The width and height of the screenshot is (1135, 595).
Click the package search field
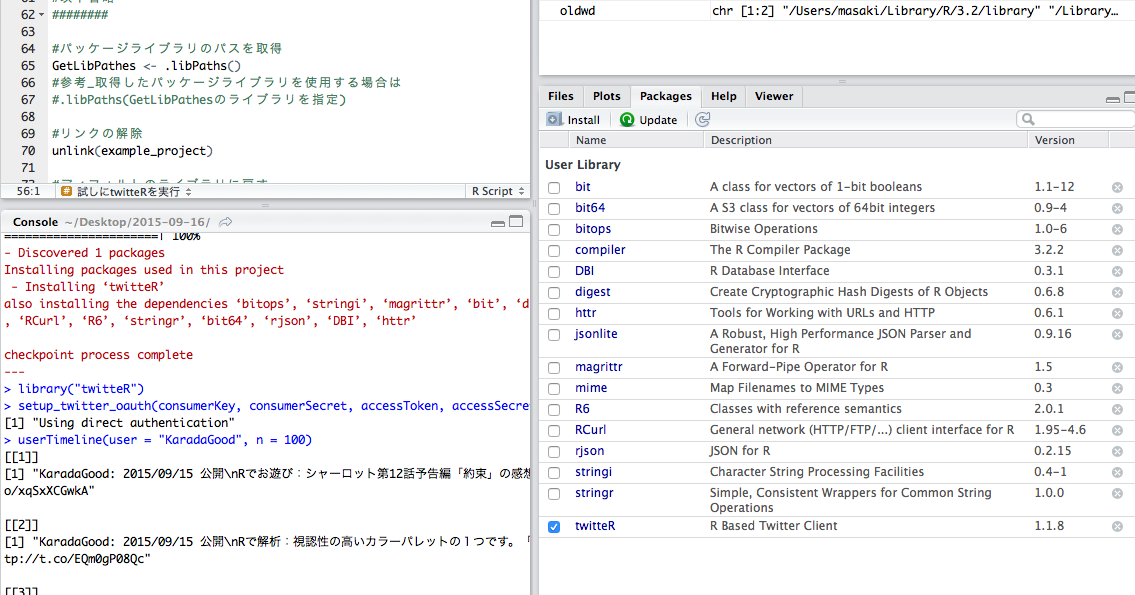[x=1076, y=119]
